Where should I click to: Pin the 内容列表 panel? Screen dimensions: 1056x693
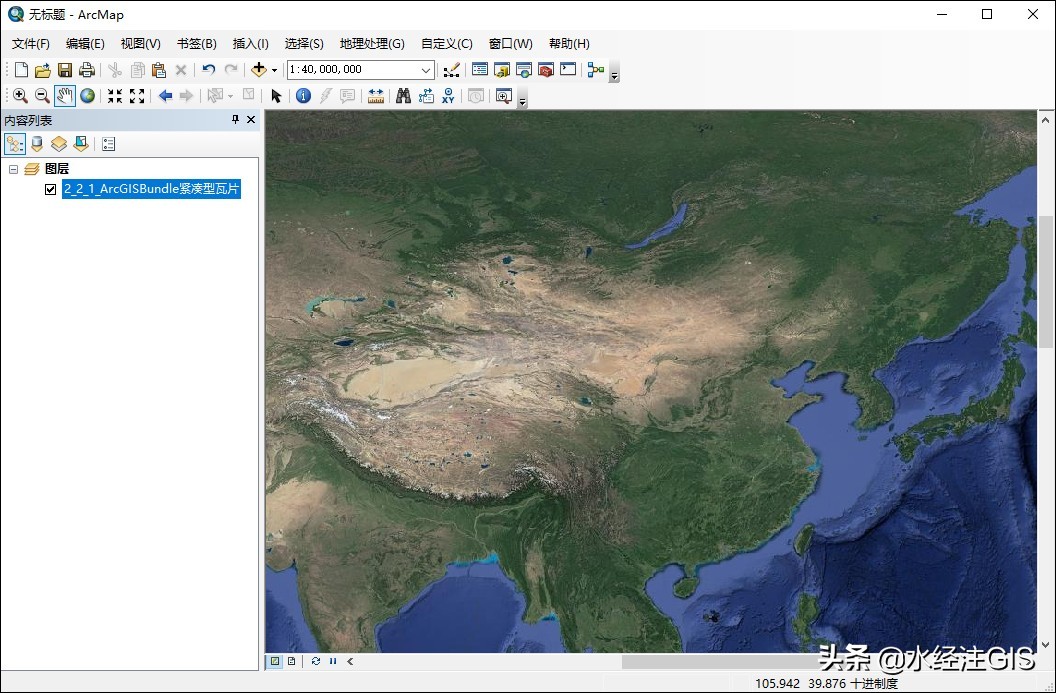235,119
